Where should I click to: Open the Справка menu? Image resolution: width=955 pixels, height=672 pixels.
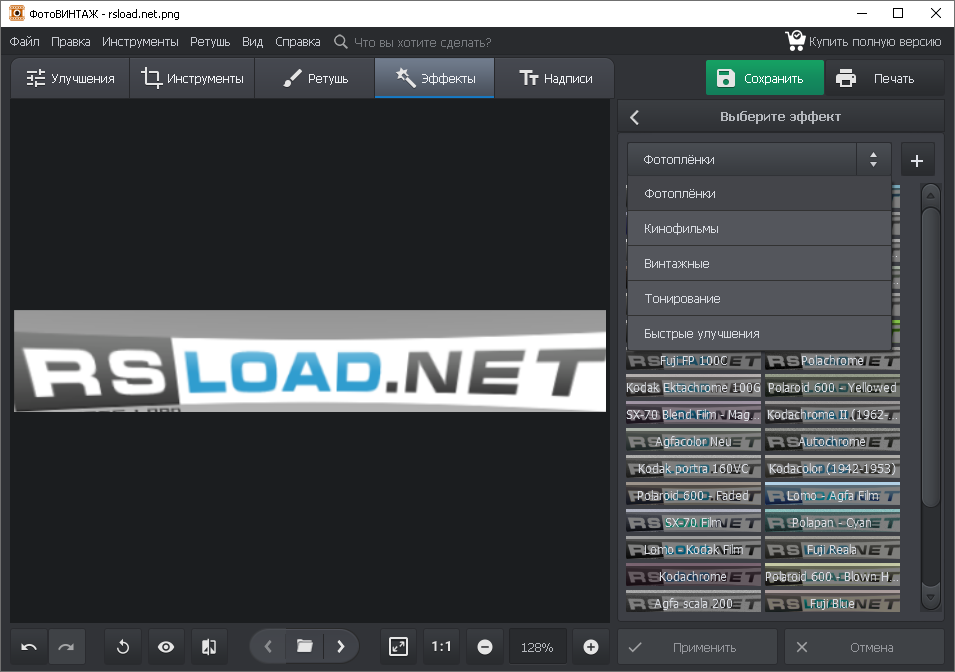coord(298,42)
